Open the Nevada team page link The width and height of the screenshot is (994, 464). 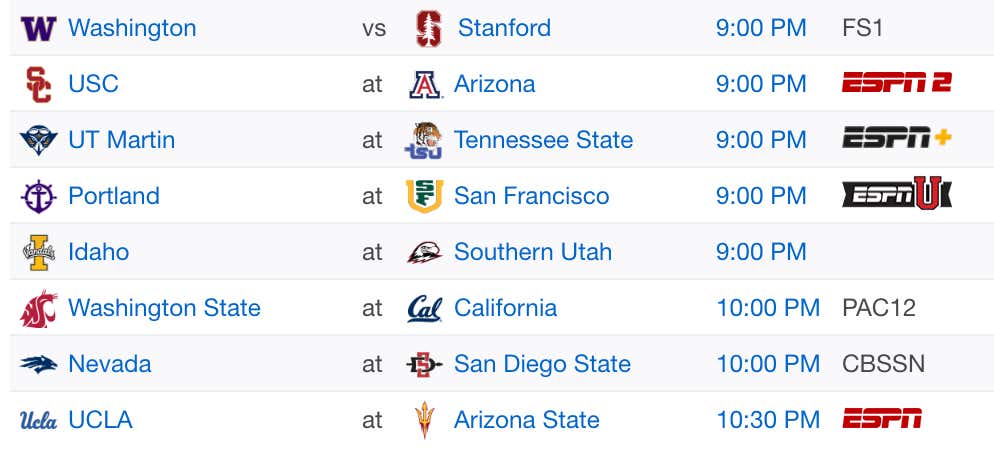[110, 364]
